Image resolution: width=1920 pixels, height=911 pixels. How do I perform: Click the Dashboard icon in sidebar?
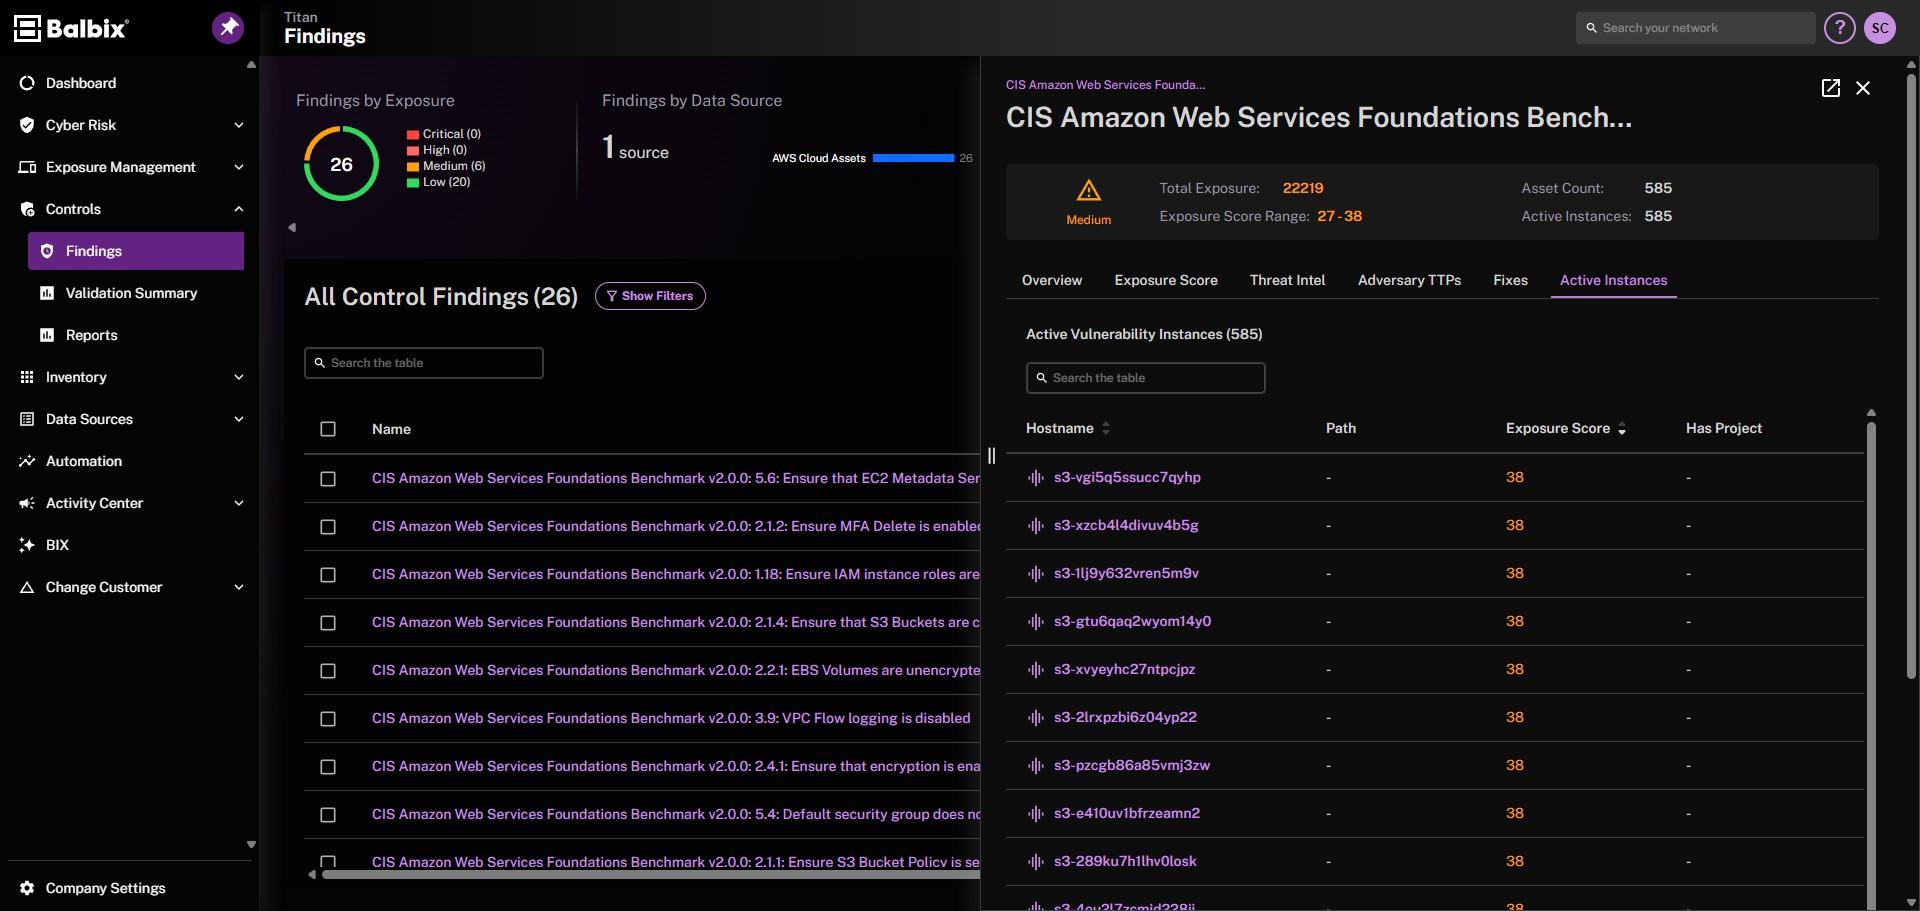27,83
